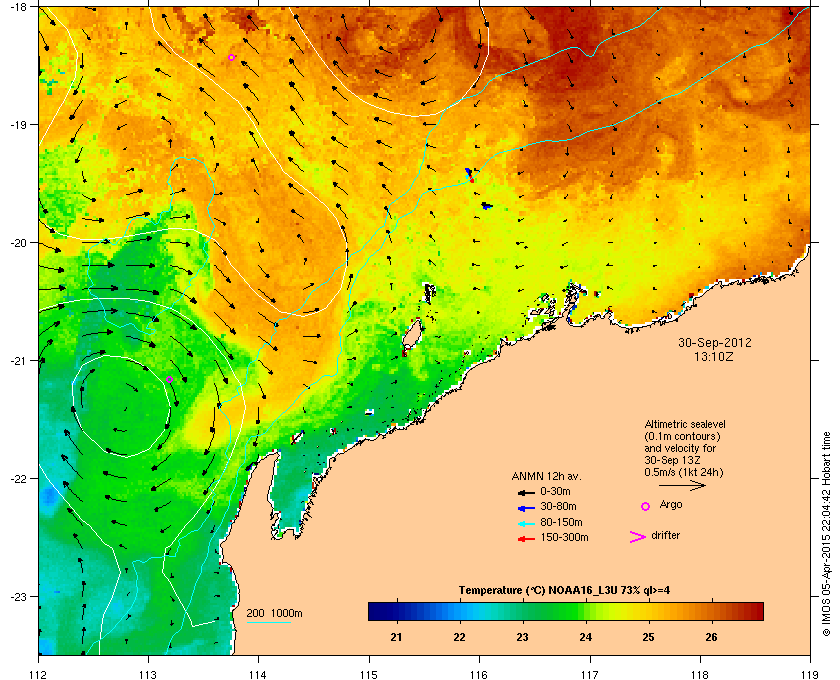Click the 'ANMN 12h av.' legend heading

pyautogui.click(x=546, y=476)
